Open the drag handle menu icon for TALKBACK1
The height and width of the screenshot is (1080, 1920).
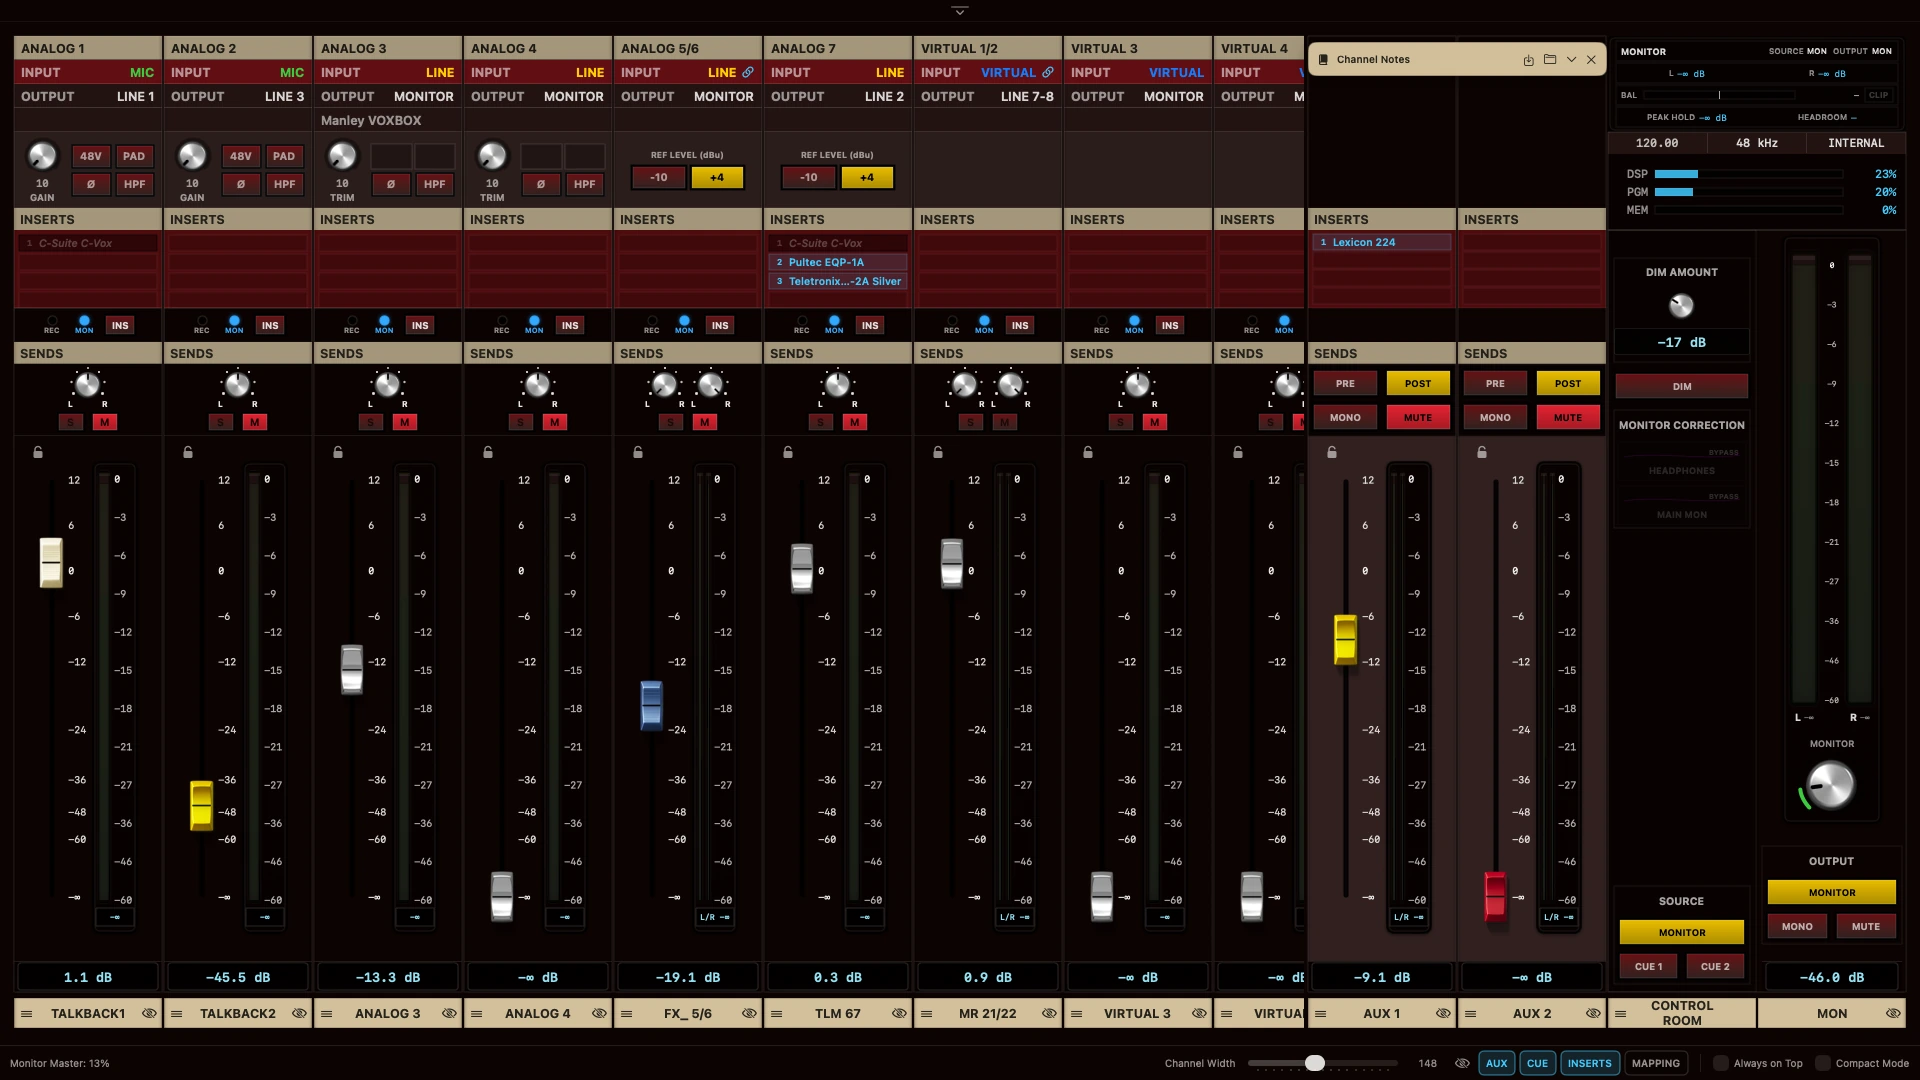(x=27, y=1013)
